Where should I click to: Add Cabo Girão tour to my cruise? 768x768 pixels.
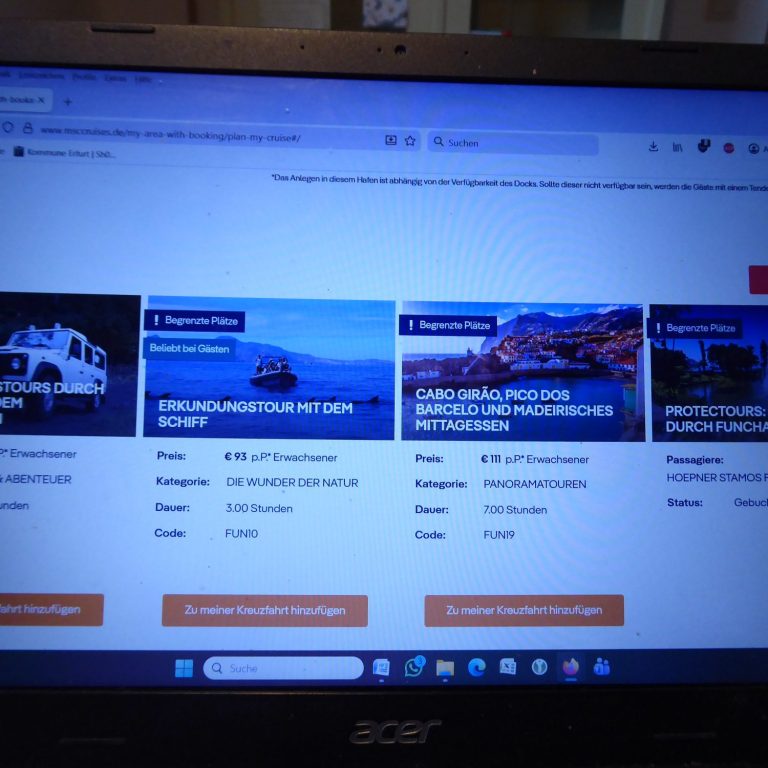tap(524, 610)
